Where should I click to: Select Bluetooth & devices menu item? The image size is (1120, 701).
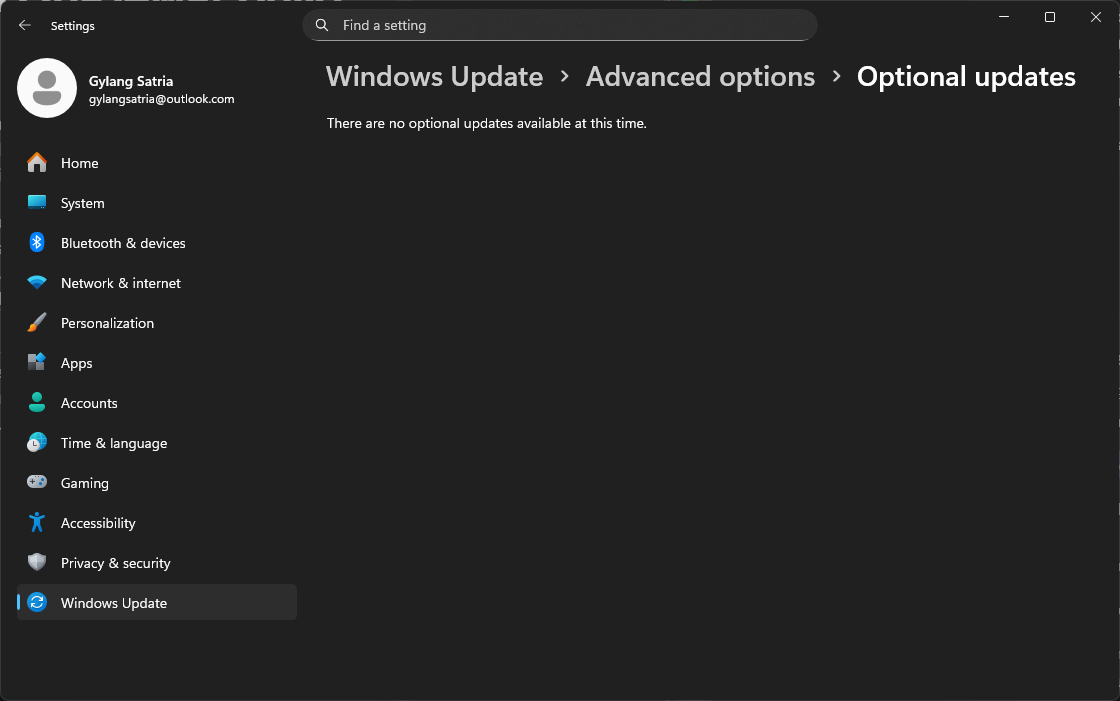click(123, 243)
